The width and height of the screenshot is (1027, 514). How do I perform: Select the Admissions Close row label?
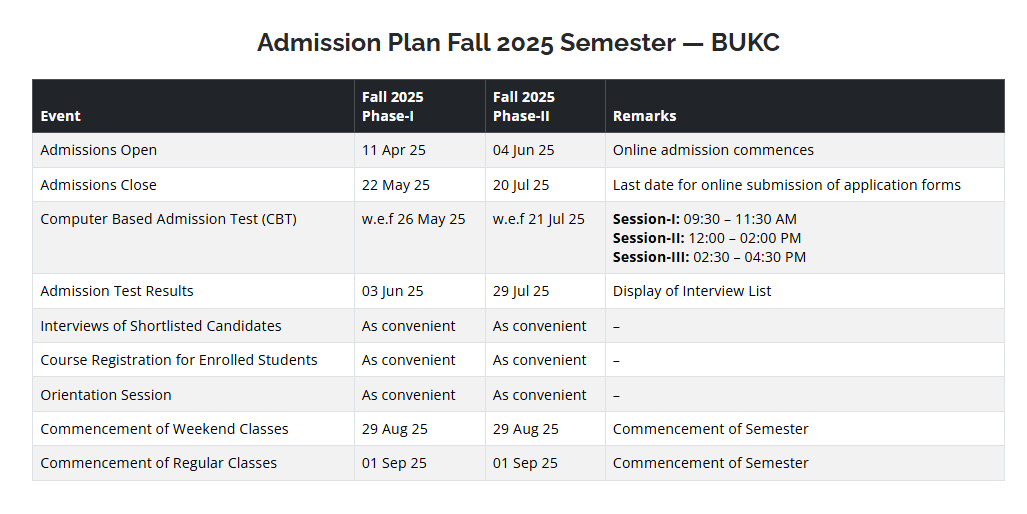98,185
